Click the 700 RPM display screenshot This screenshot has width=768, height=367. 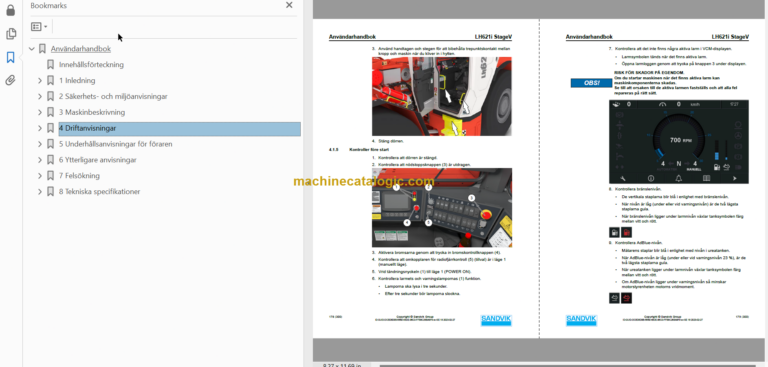click(x=678, y=142)
